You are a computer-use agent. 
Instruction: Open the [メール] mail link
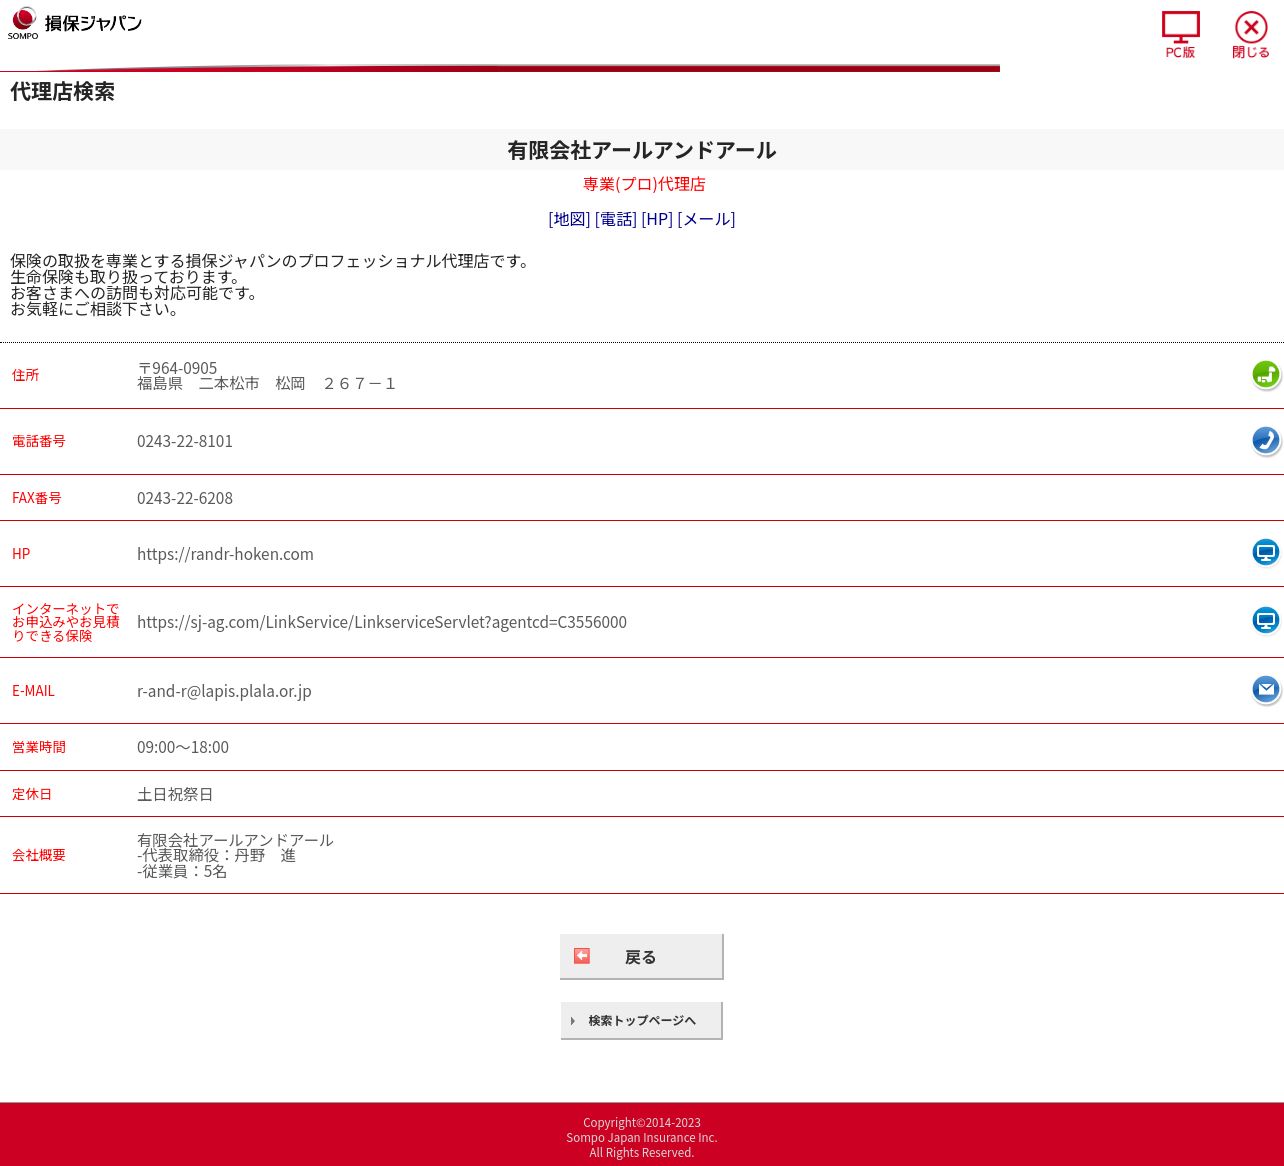[x=706, y=219]
